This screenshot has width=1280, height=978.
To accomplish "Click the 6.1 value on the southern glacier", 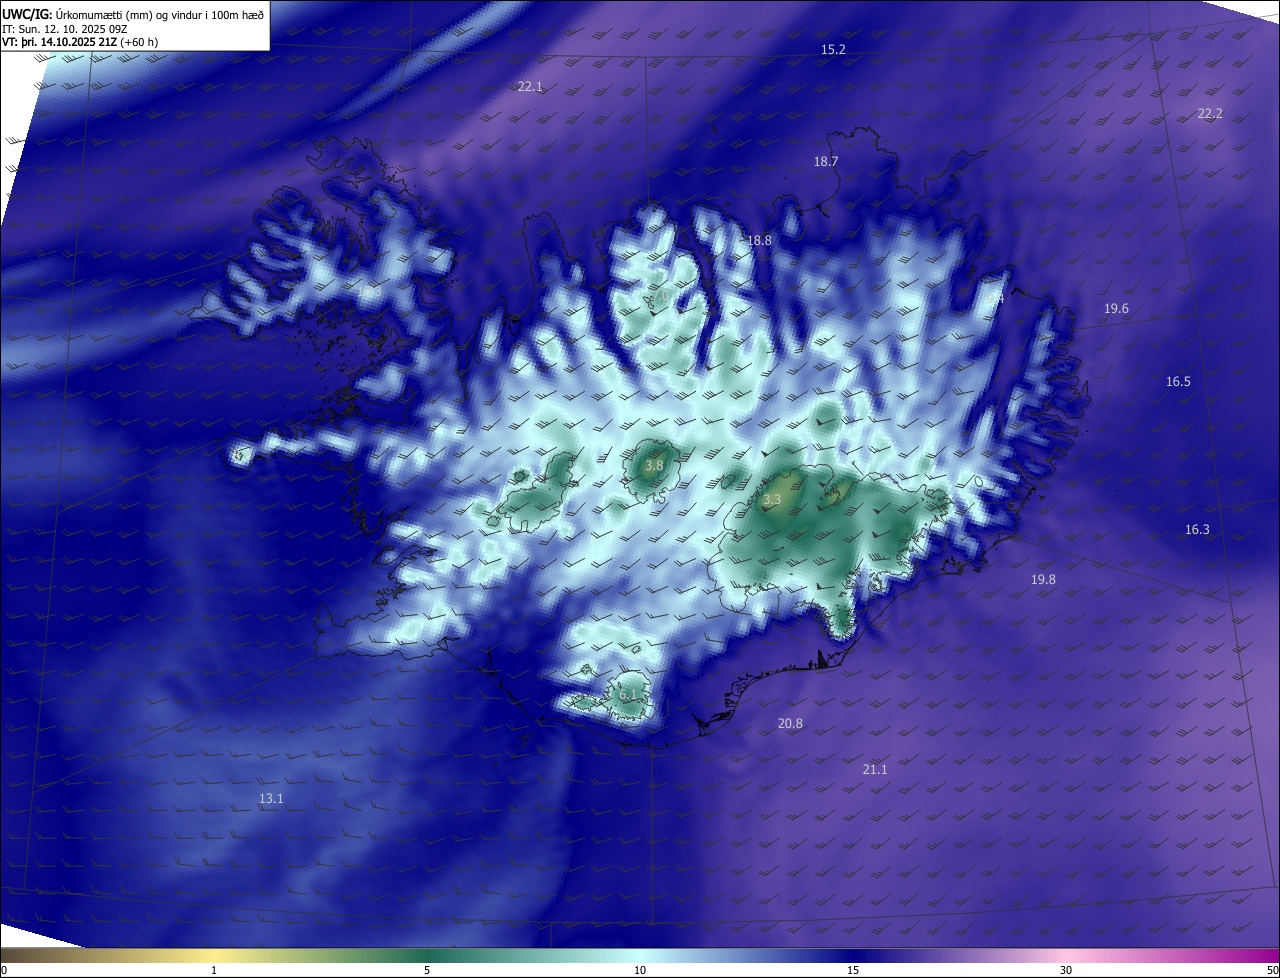I will (628, 694).
